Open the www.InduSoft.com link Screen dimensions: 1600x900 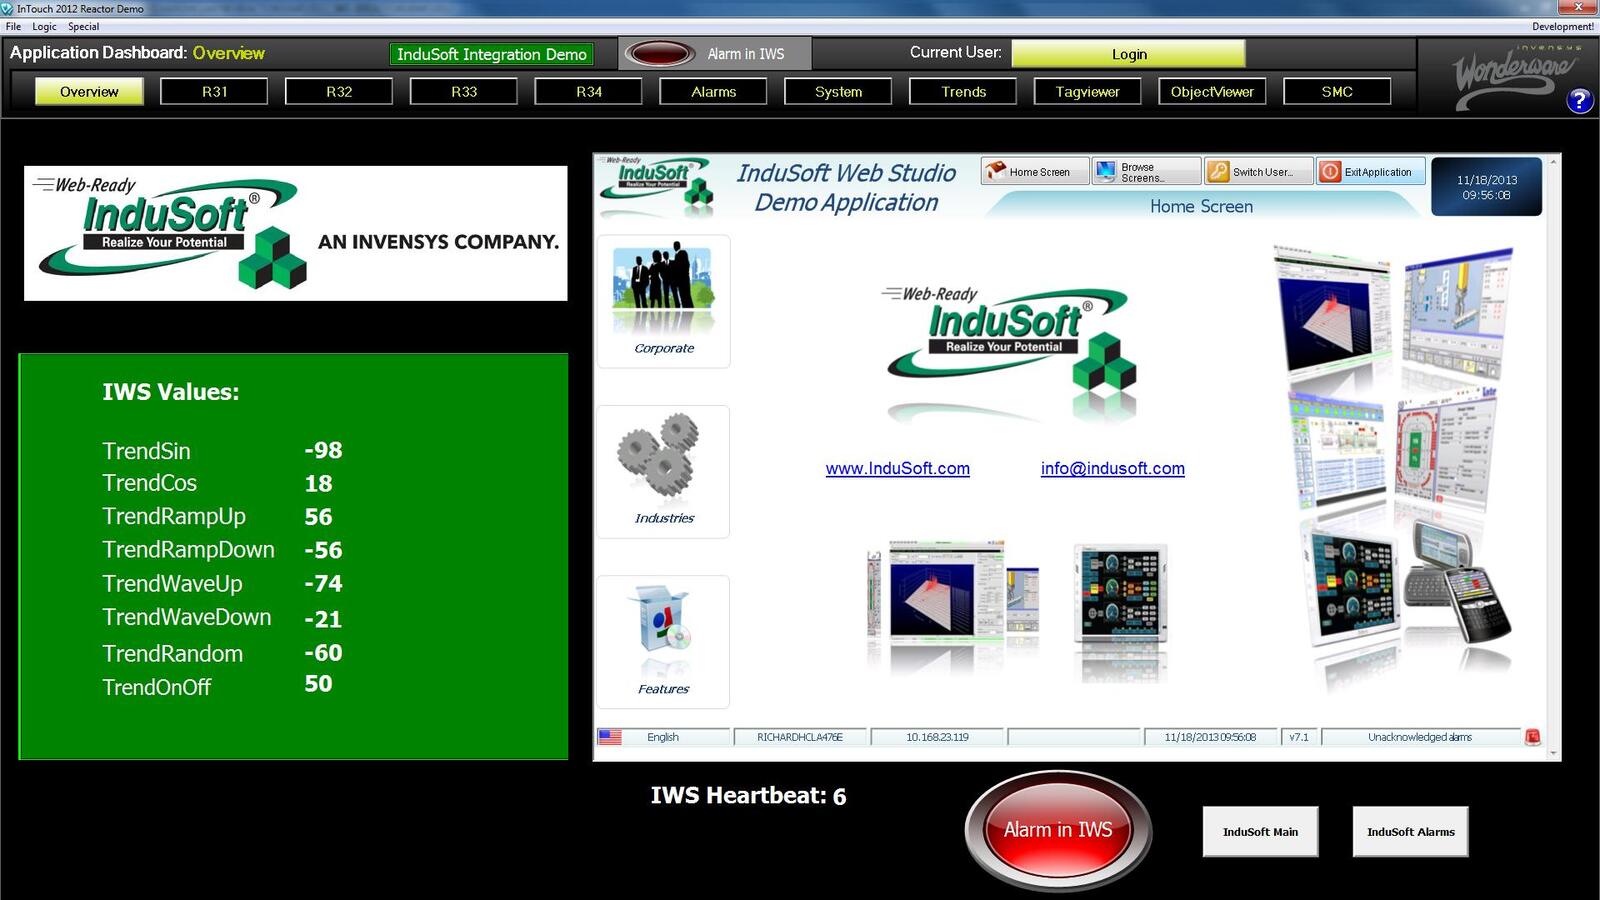coord(897,468)
